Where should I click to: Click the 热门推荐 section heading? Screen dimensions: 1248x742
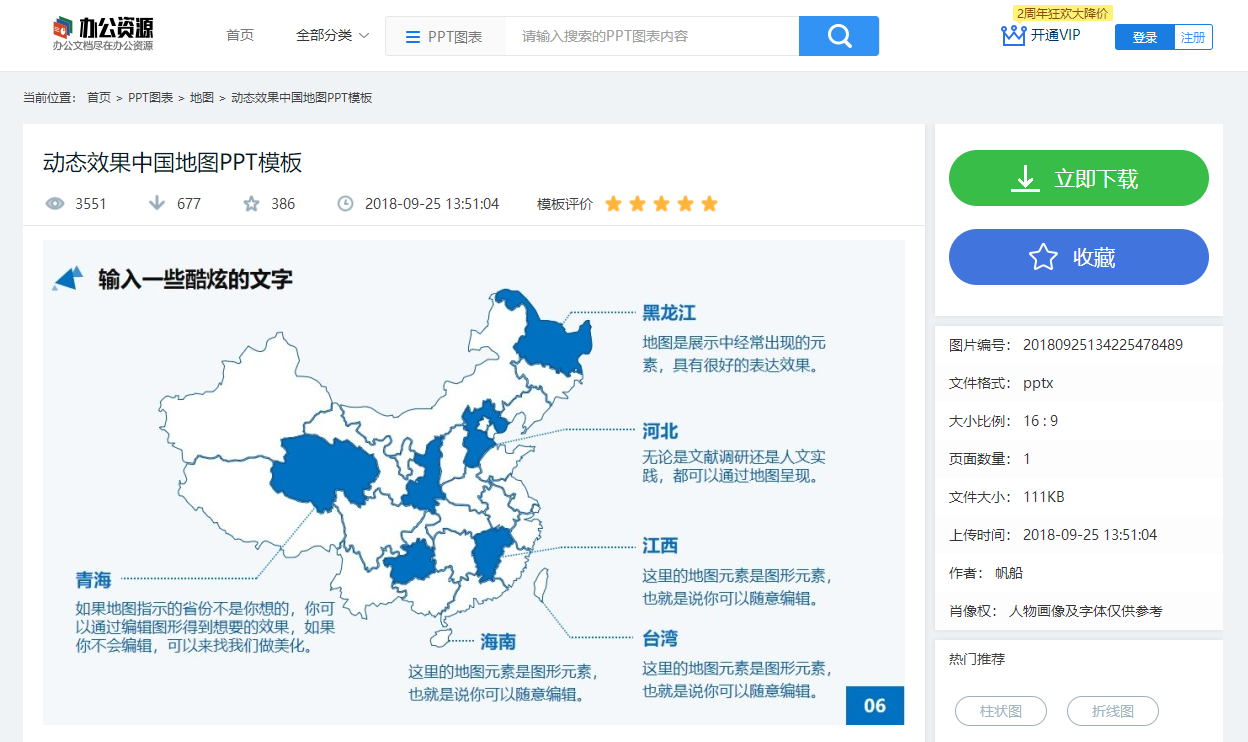click(977, 659)
